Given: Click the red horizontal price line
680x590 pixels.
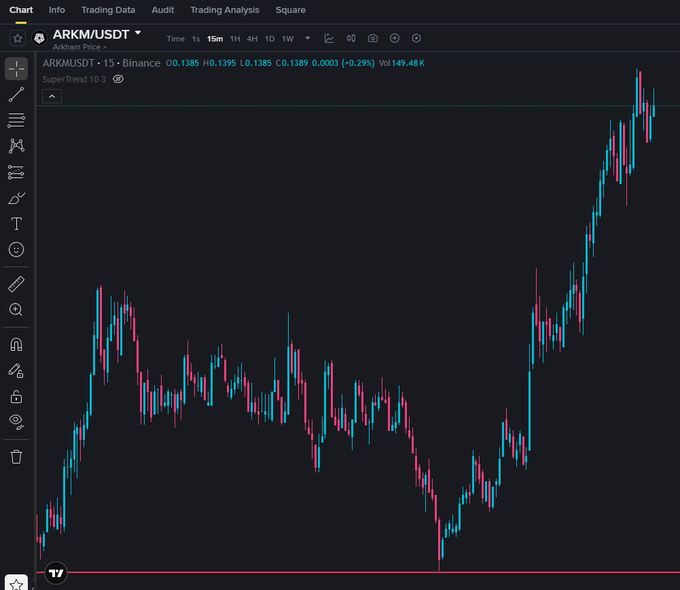Looking at the screenshot, I should 358,573.
